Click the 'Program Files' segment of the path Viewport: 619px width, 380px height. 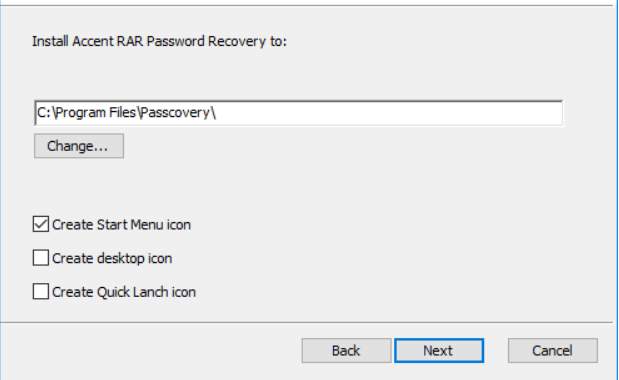96,113
